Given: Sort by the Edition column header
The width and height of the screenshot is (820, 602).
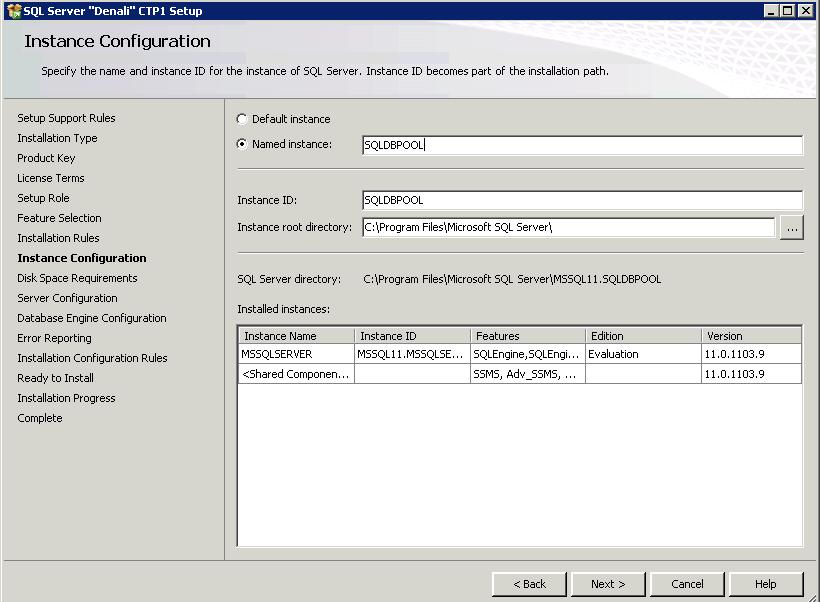Looking at the screenshot, I should 642,336.
